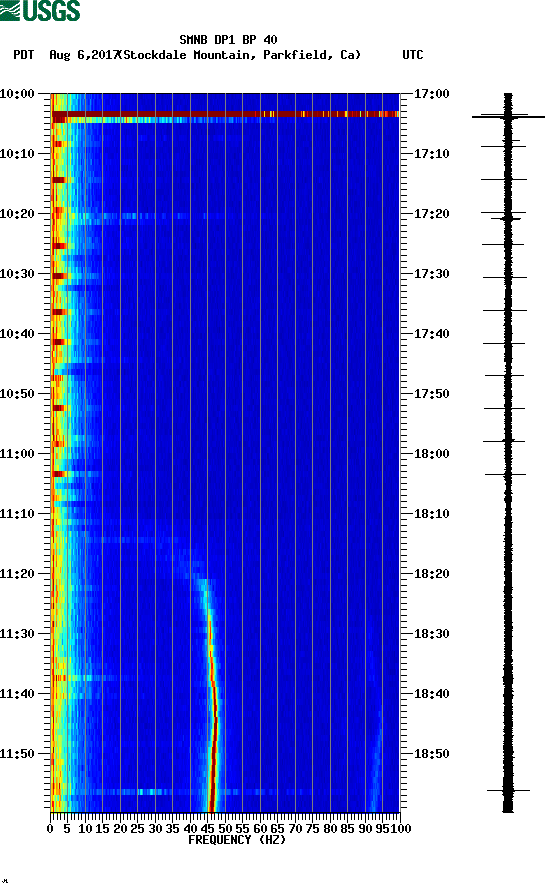The image size is (552, 892).
Task: Click the '0' frequency axis label
Action: point(50,829)
